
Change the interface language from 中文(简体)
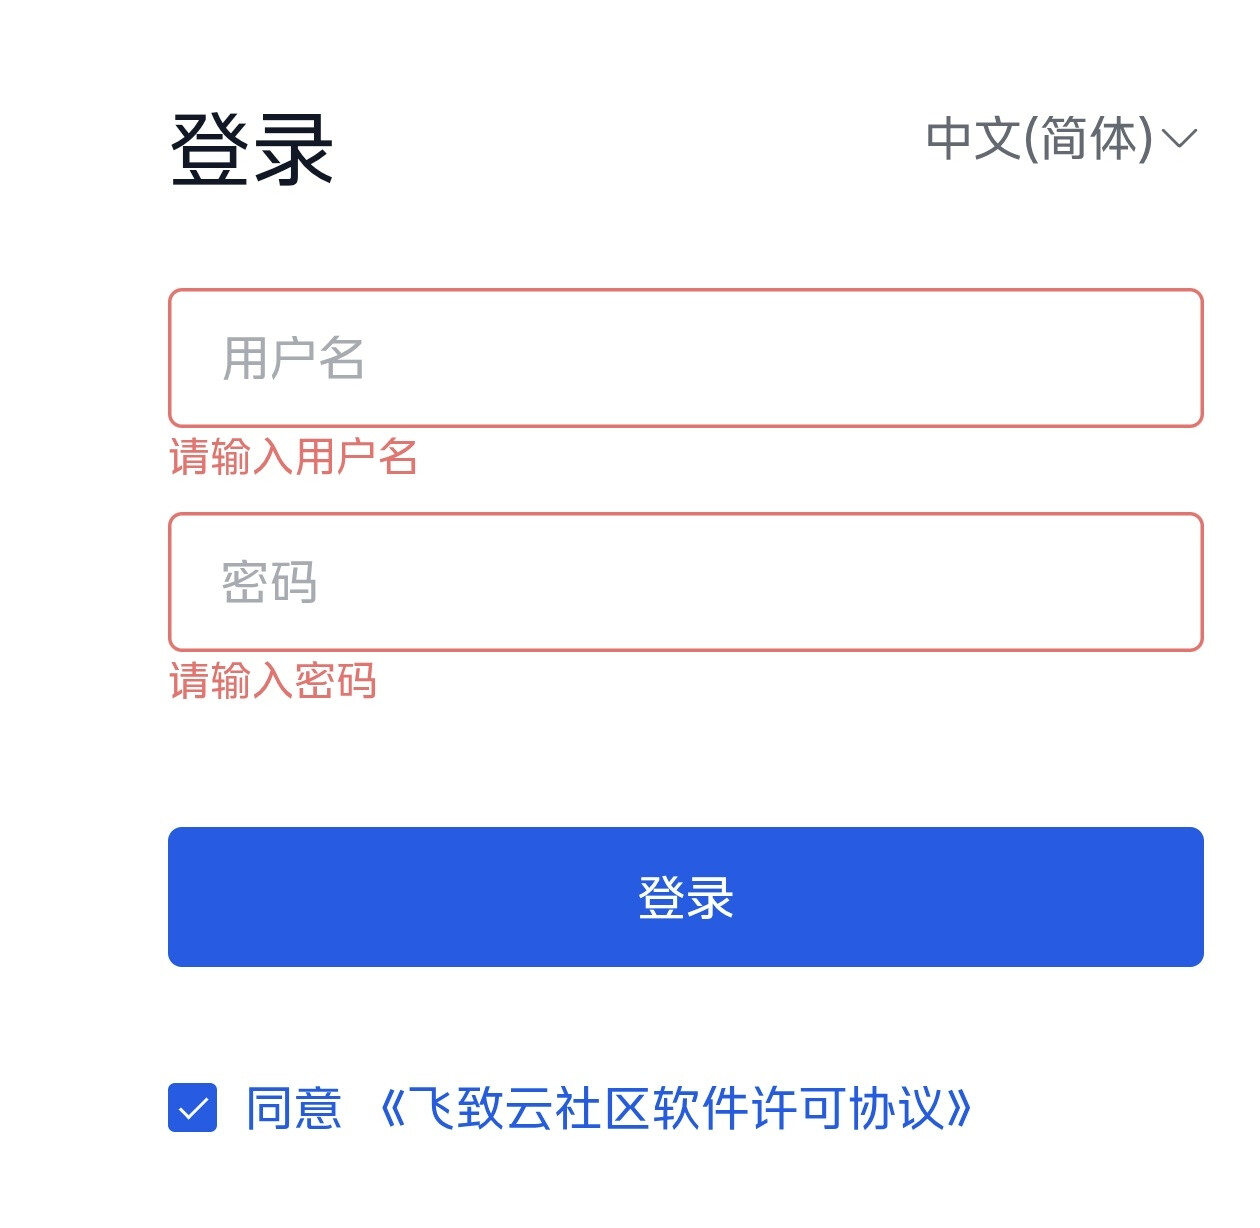(1062, 138)
